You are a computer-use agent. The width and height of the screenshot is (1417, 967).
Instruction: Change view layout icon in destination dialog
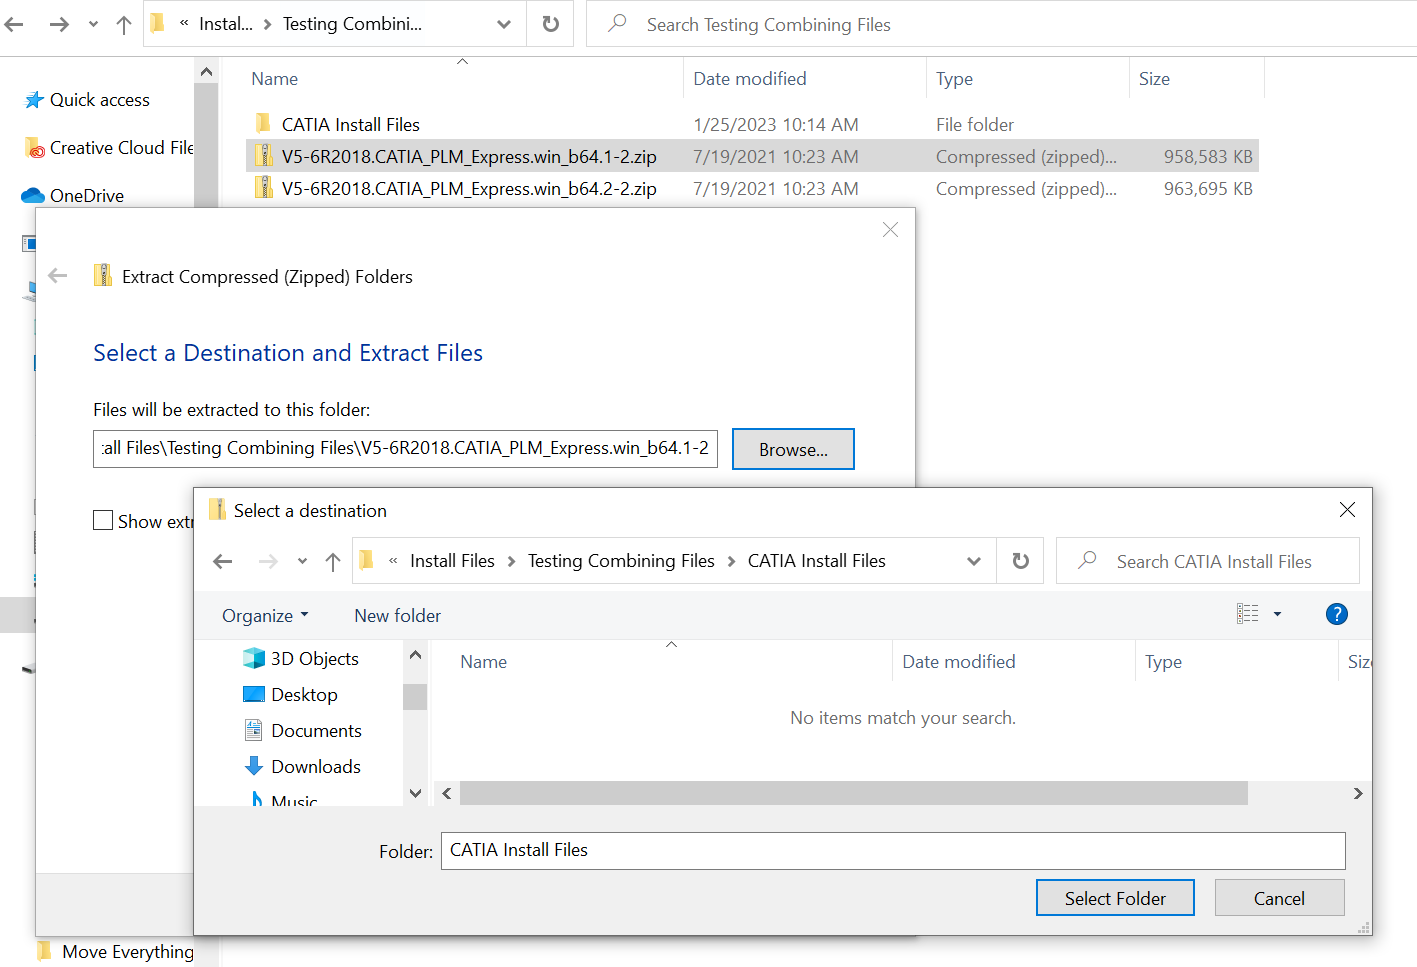[x=1247, y=614]
